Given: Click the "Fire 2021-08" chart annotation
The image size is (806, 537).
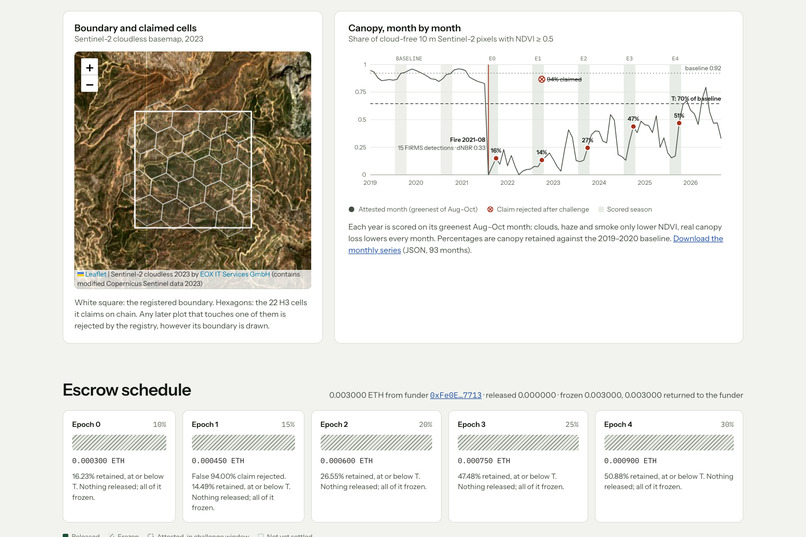Looking at the screenshot, I should (467, 140).
